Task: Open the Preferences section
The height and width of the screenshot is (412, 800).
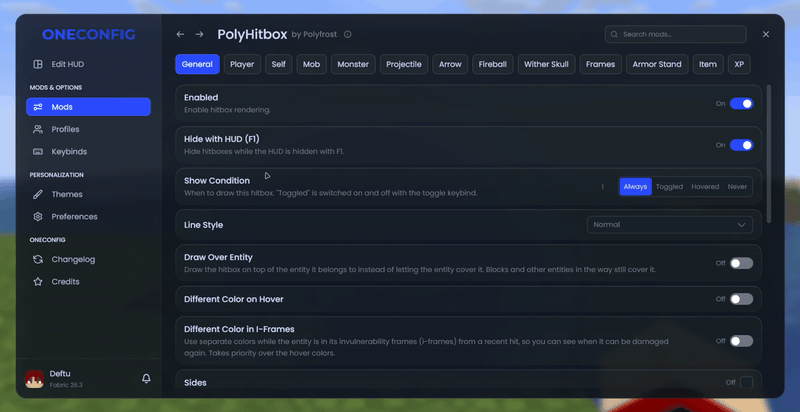Action: coord(88,217)
